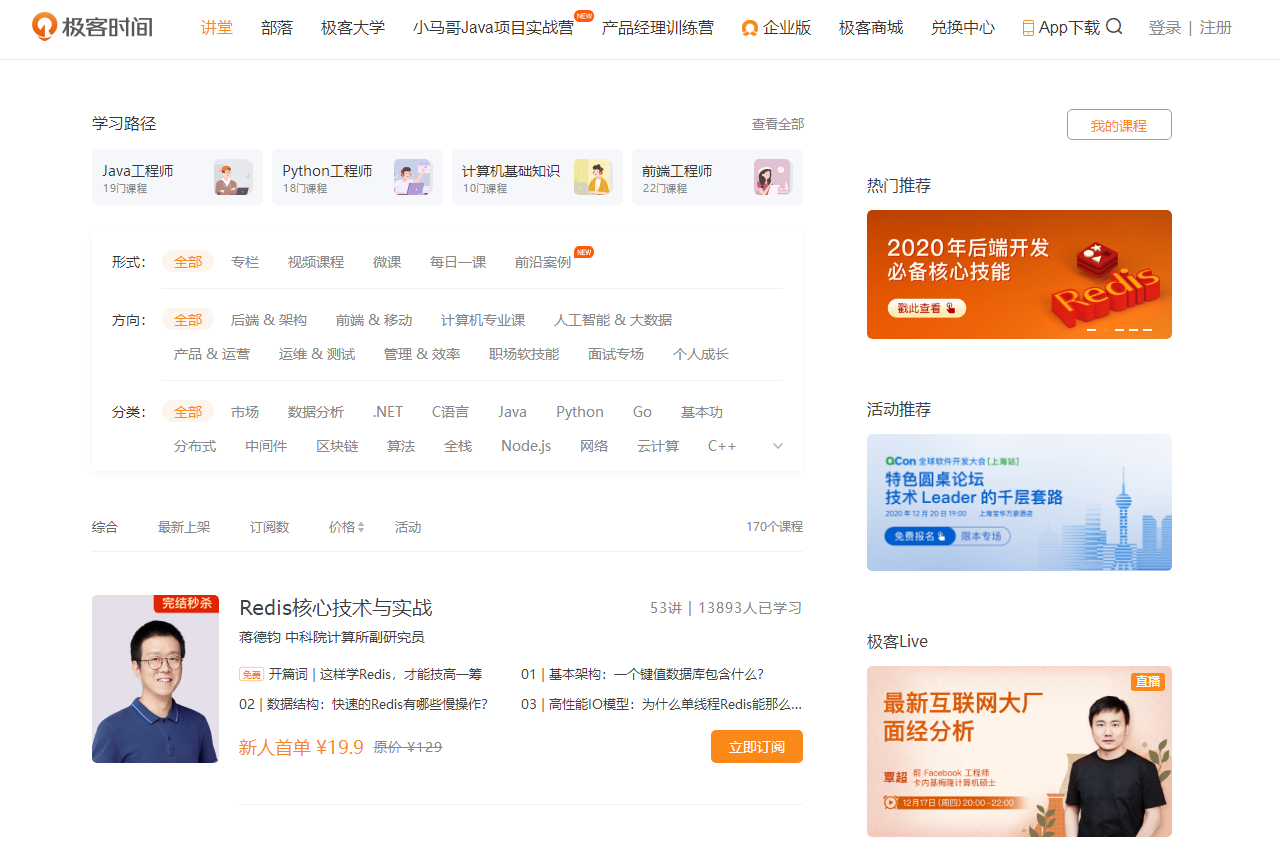Screen dimensions: 1279x842
Task: Click the 立即订阅 button
Action: click(757, 746)
